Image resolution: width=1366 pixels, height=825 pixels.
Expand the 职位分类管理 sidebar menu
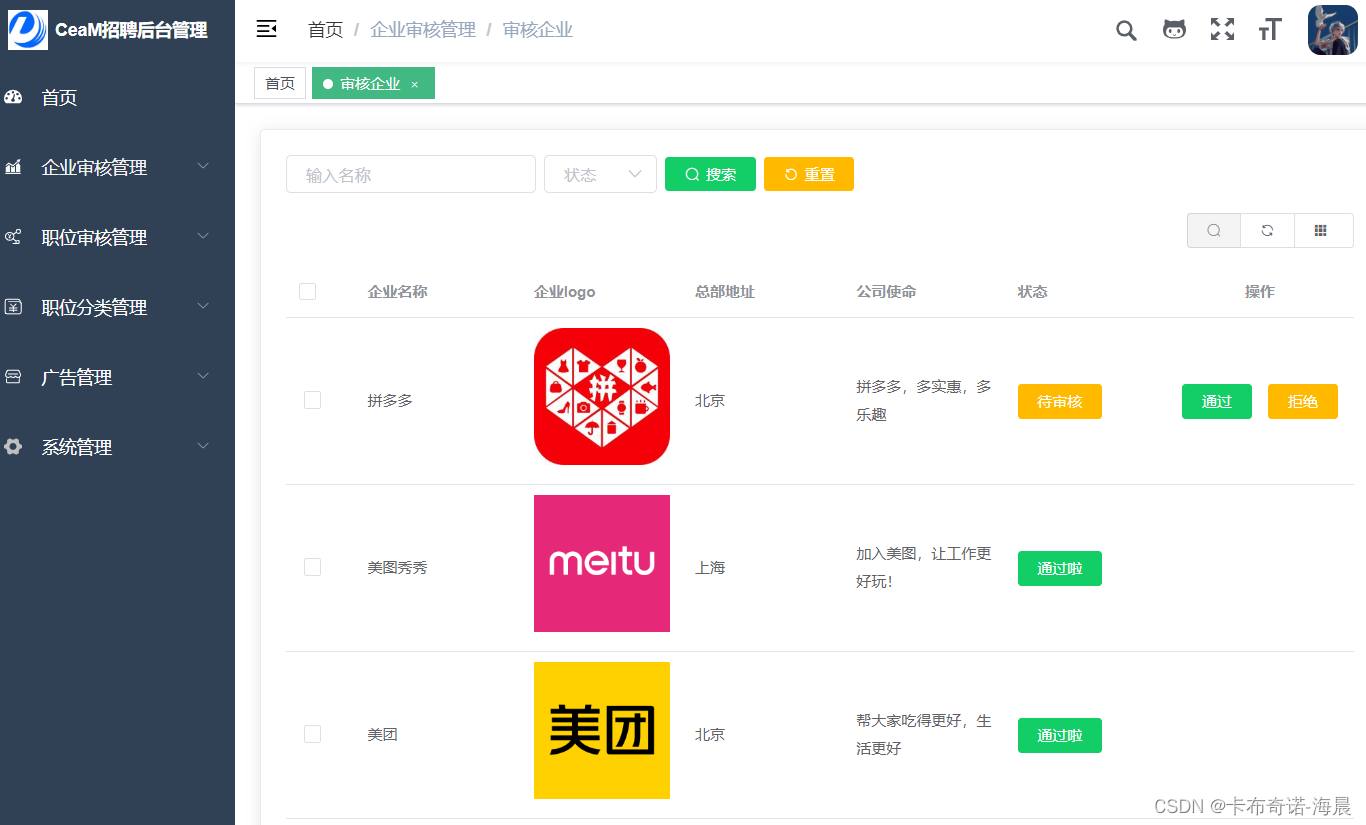[117, 307]
